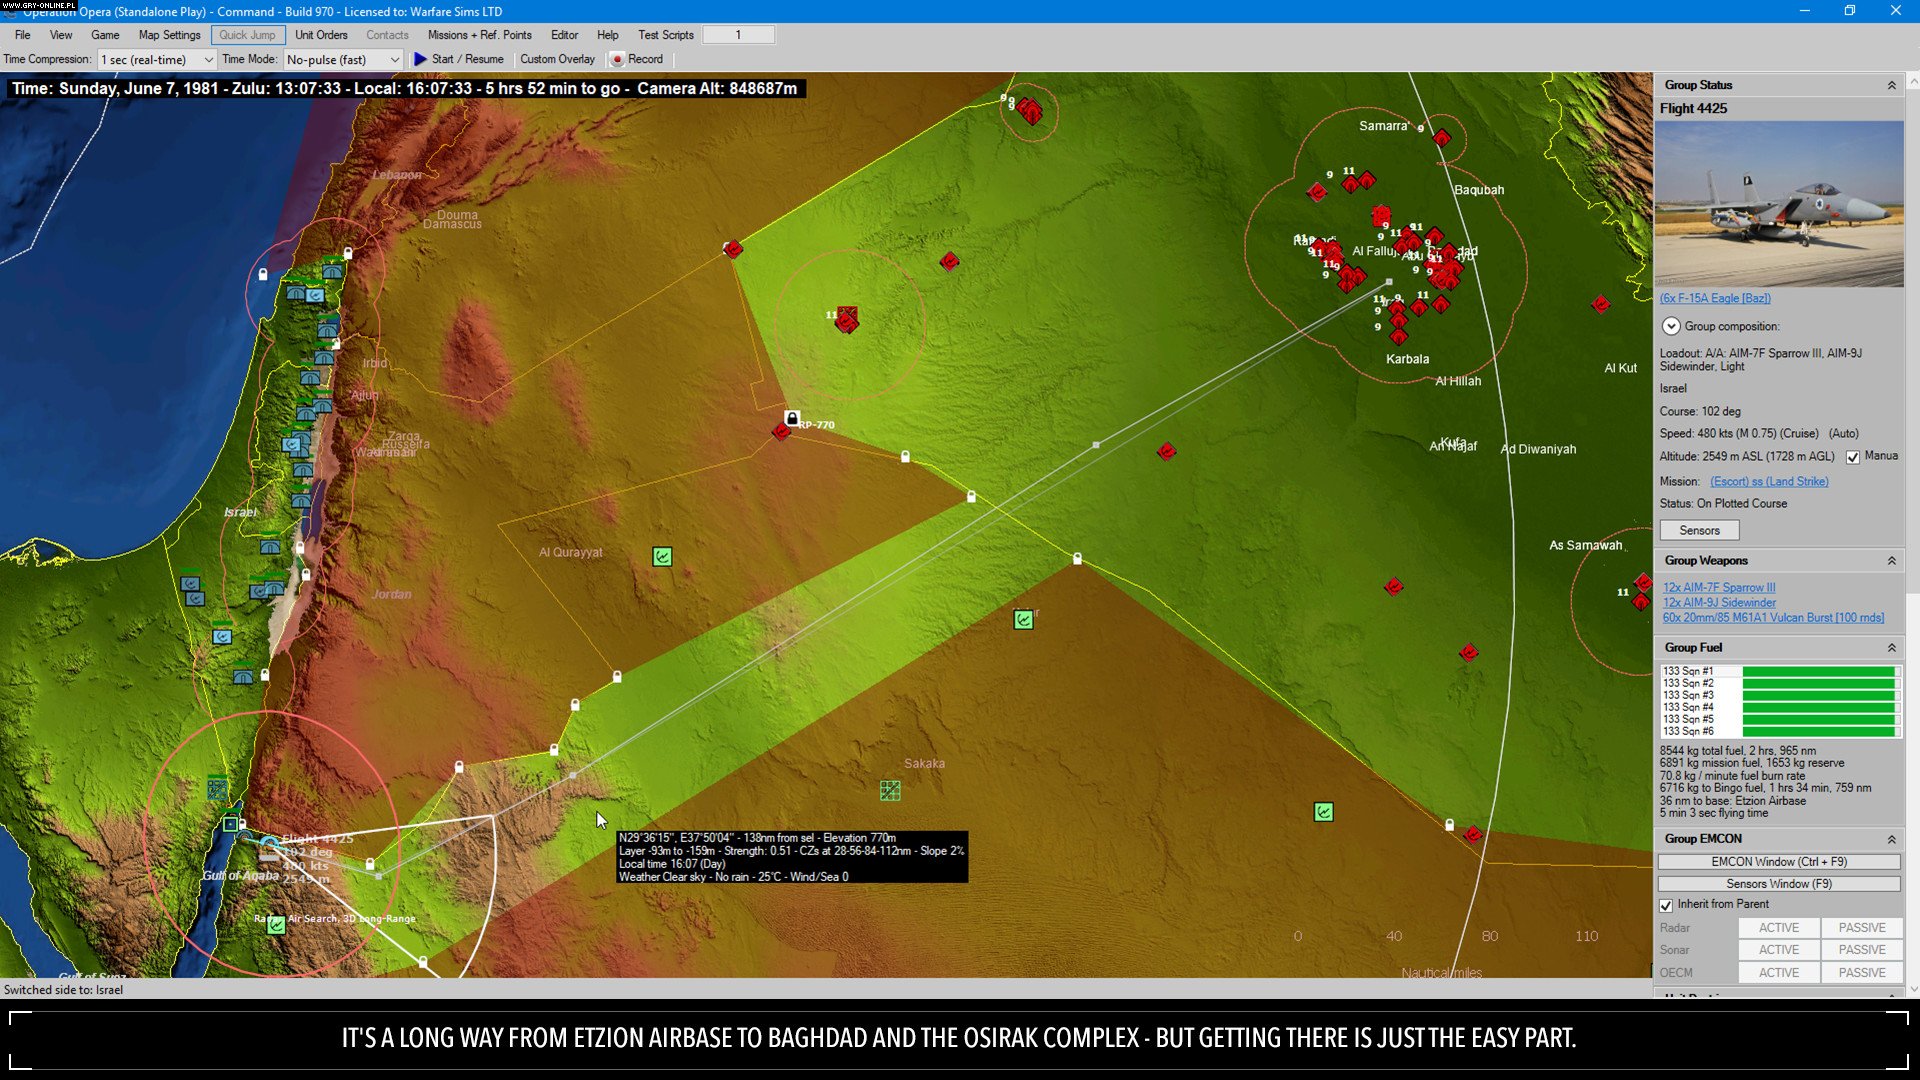Click the green waypoint checkmark near Al Qurayyat

pyautogui.click(x=661, y=557)
